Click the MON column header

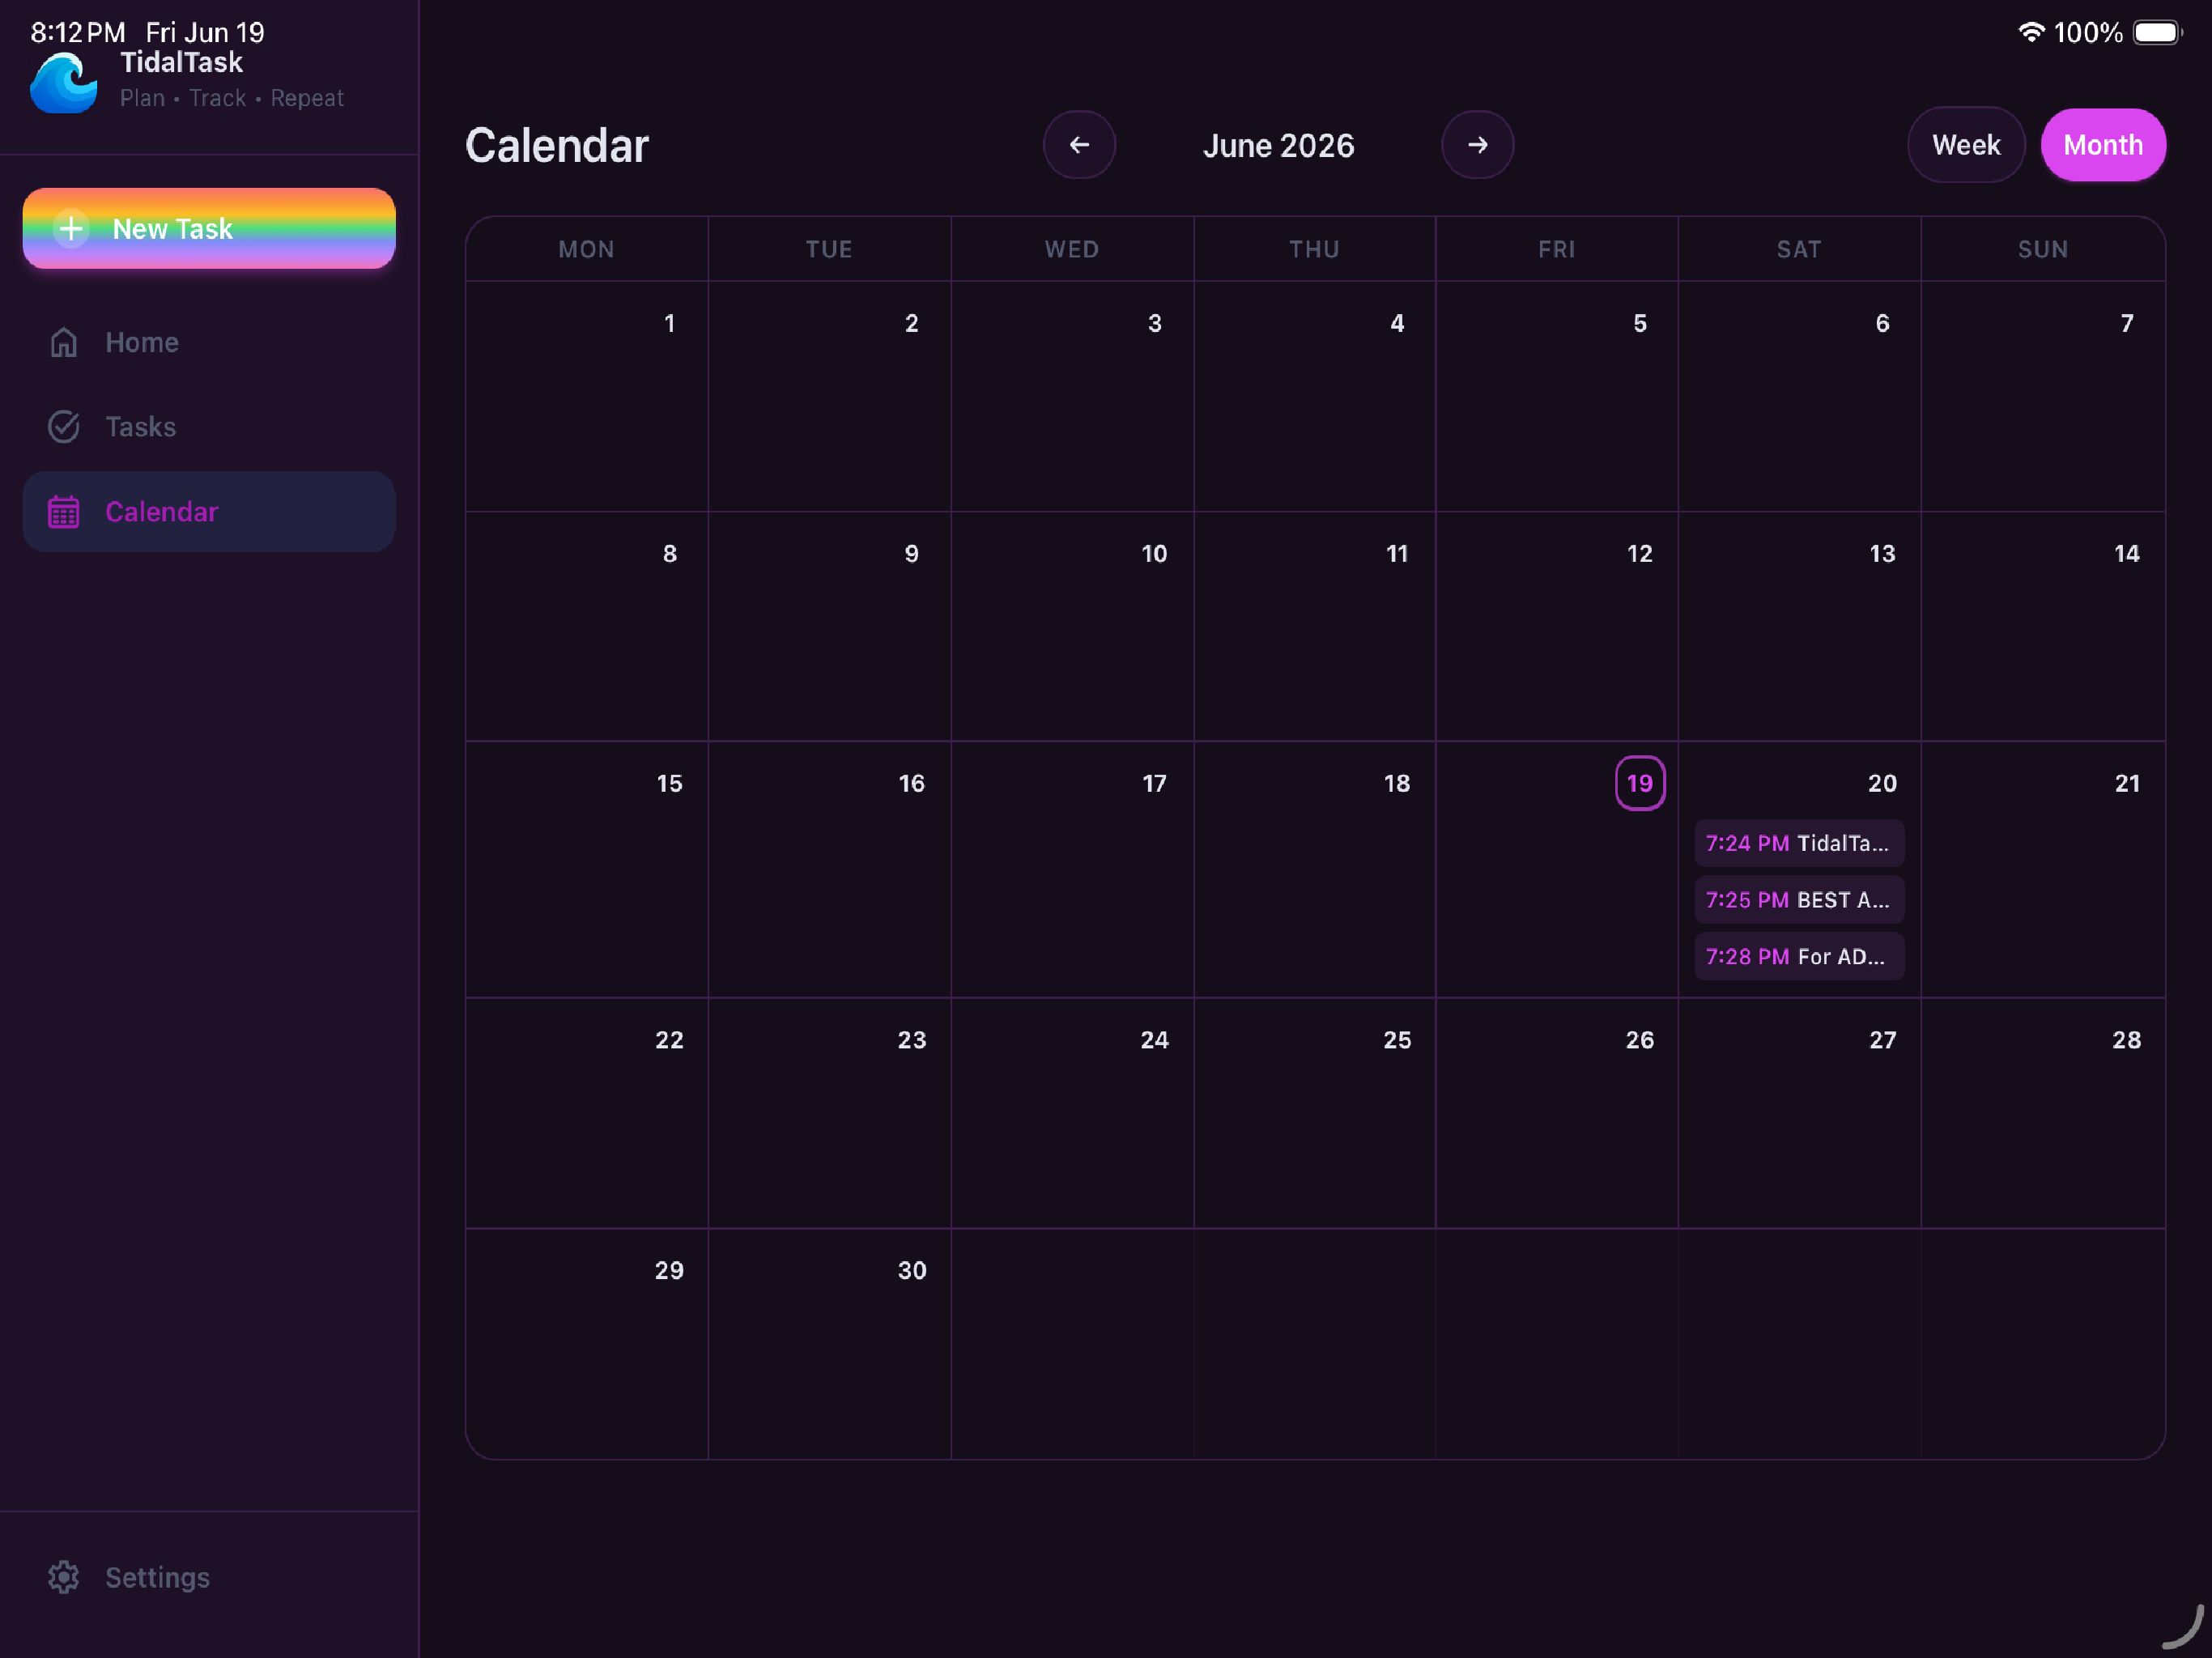[587, 249]
